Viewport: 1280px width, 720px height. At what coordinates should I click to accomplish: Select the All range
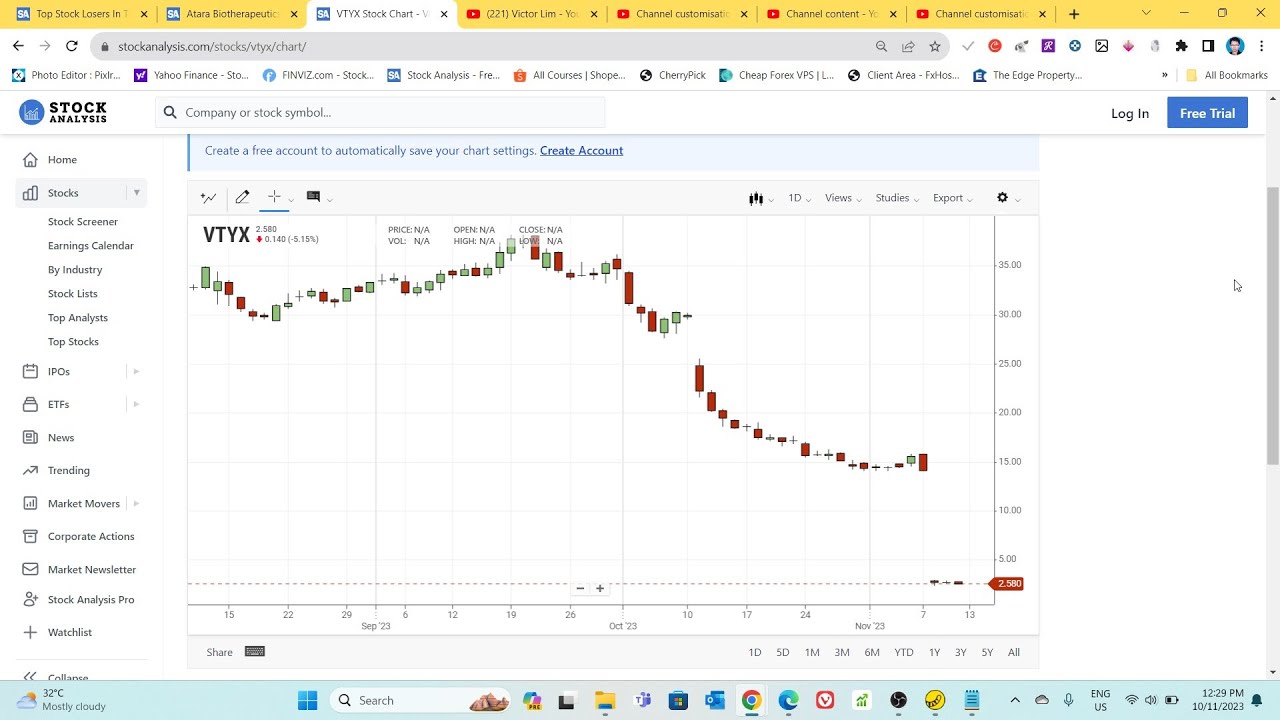pos(1014,652)
